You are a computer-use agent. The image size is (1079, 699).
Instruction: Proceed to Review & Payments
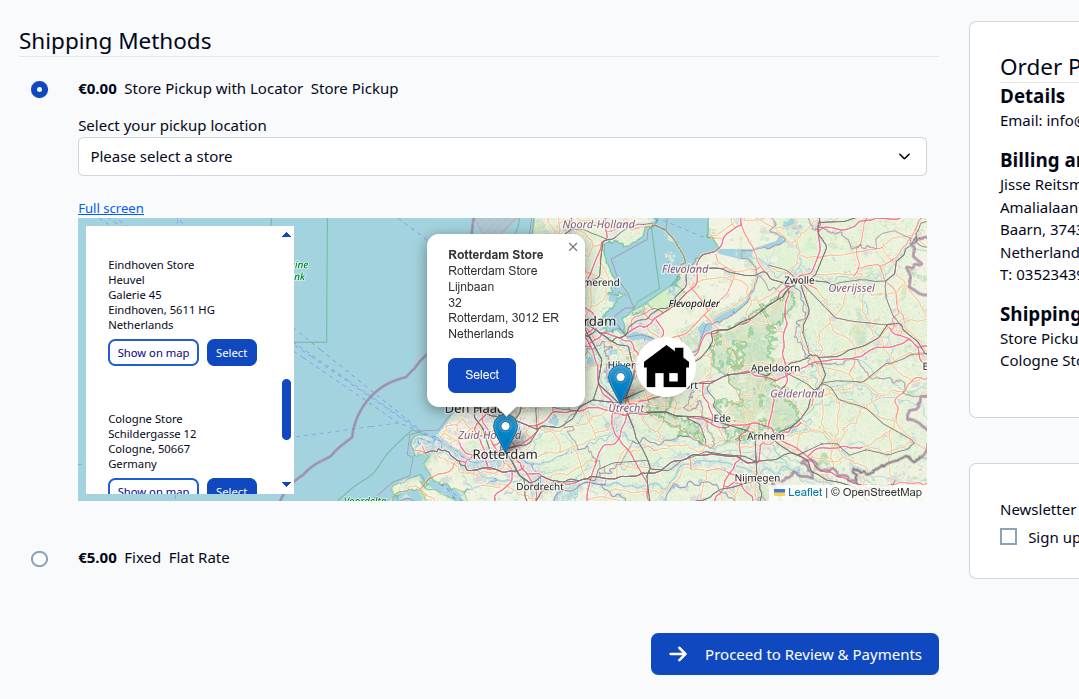[795, 654]
